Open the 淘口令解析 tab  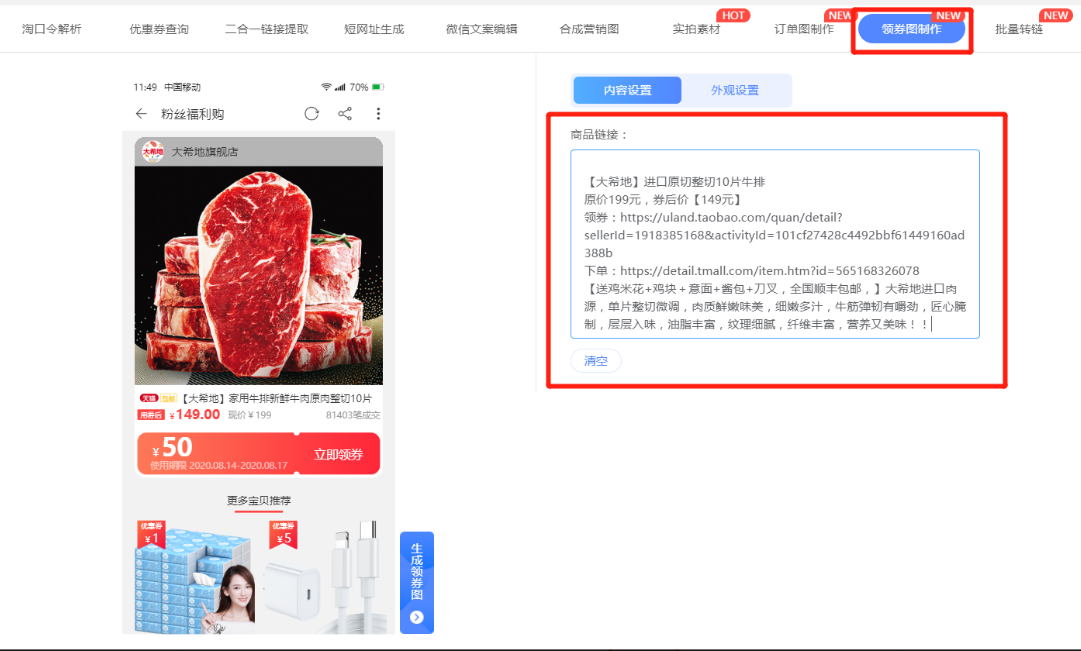click(x=52, y=29)
